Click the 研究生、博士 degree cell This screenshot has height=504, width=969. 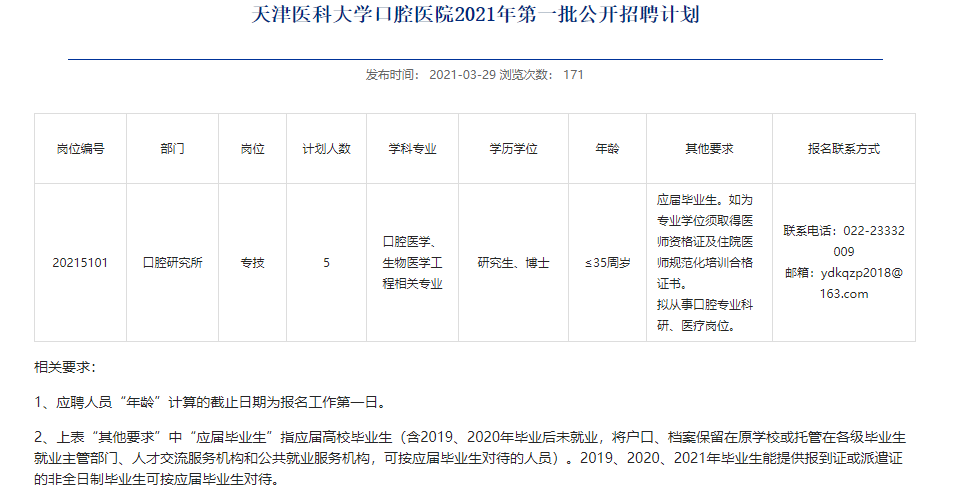513,263
